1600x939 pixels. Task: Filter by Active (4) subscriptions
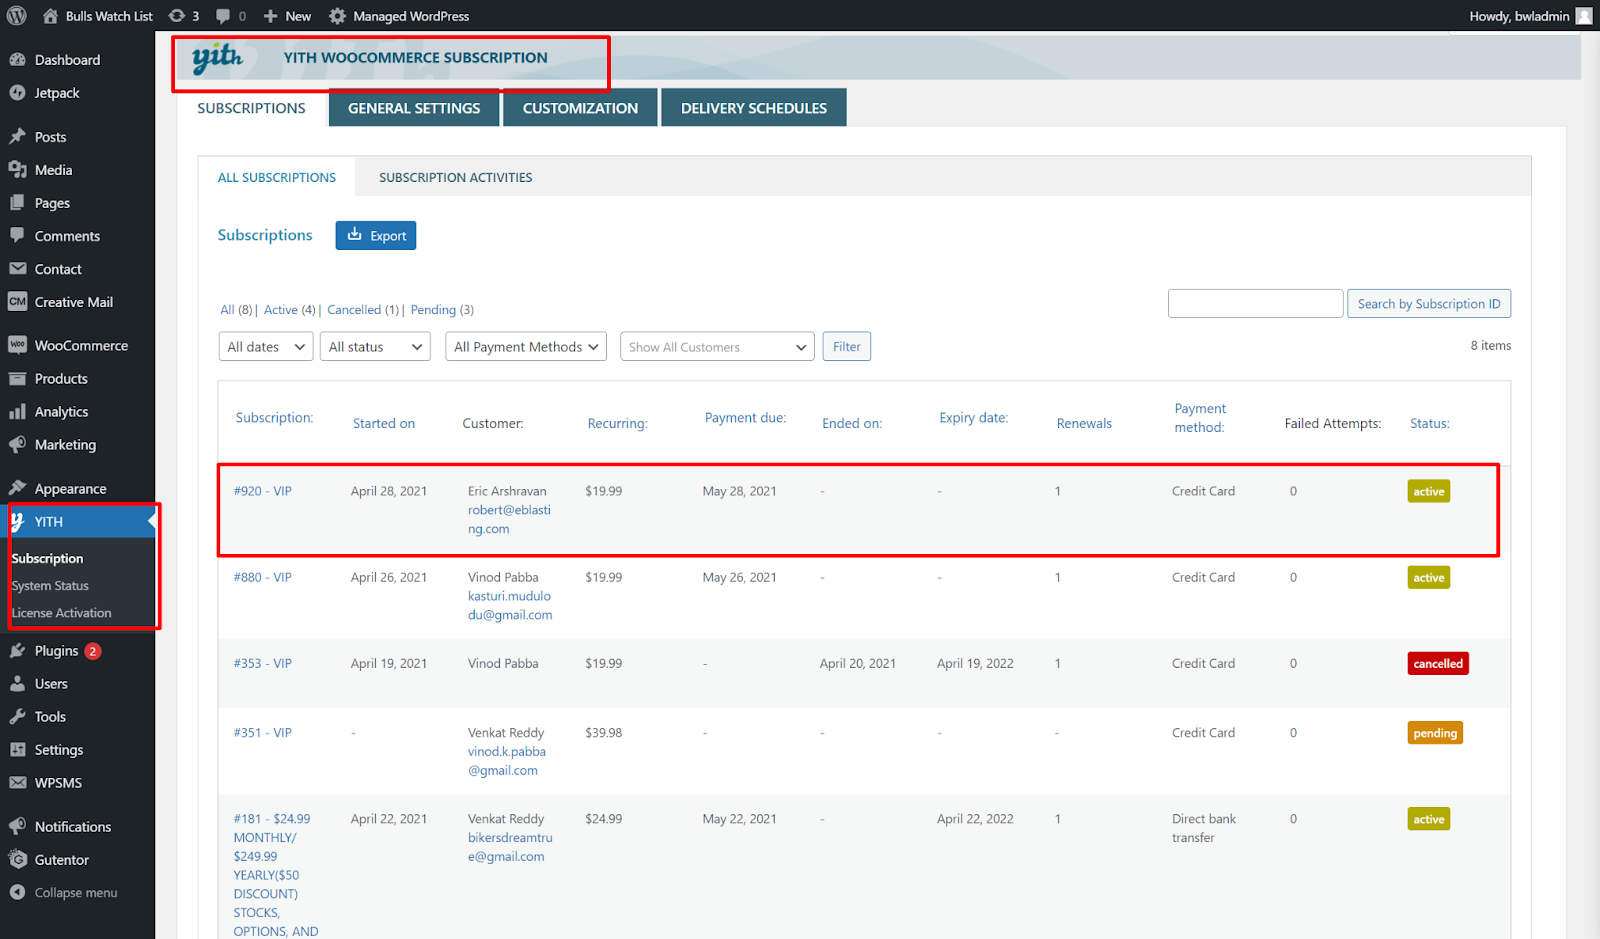click(x=290, y=310)
